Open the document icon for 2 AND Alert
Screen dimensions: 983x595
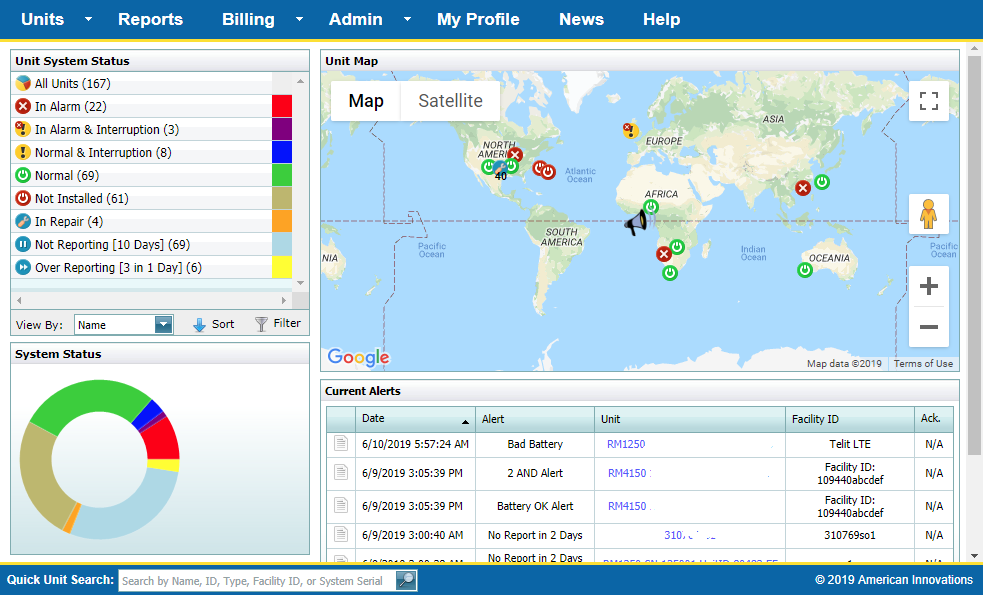[340, 472]
